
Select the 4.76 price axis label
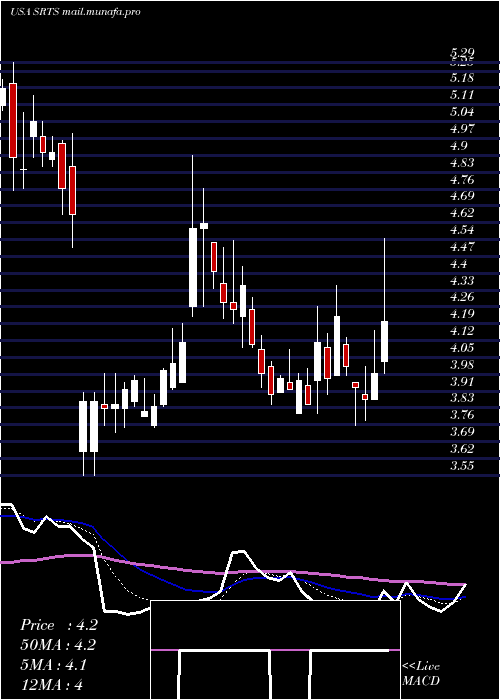pyautogui.click(x=462, y=179)
